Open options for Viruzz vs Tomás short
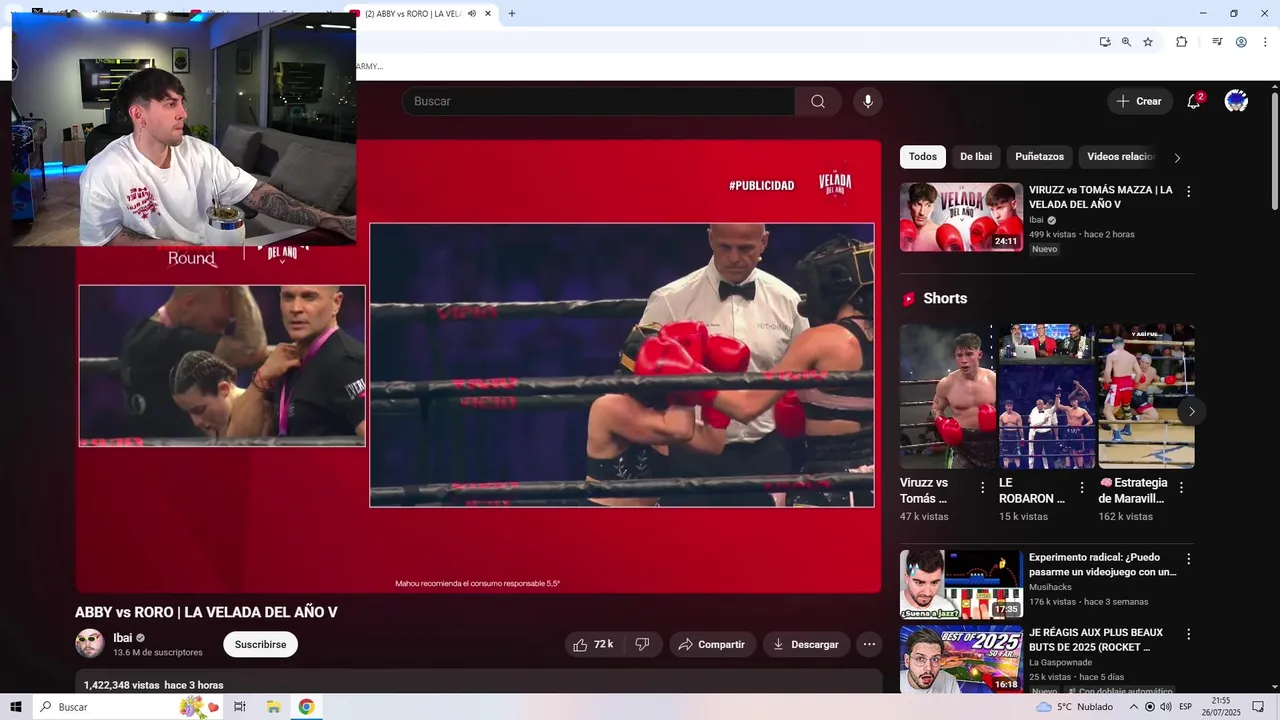Screen dimensions: 1280x720 coord(982,488)
